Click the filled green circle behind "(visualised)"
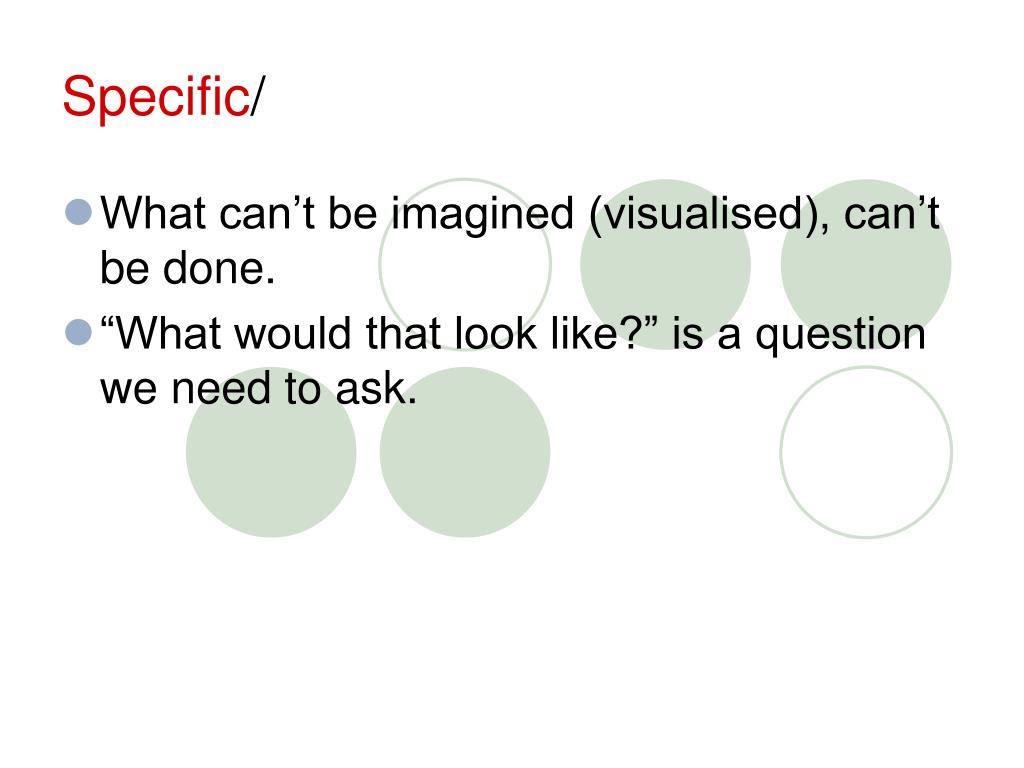Viewport: 1024px width, 768px height. [x=665, y=264]
